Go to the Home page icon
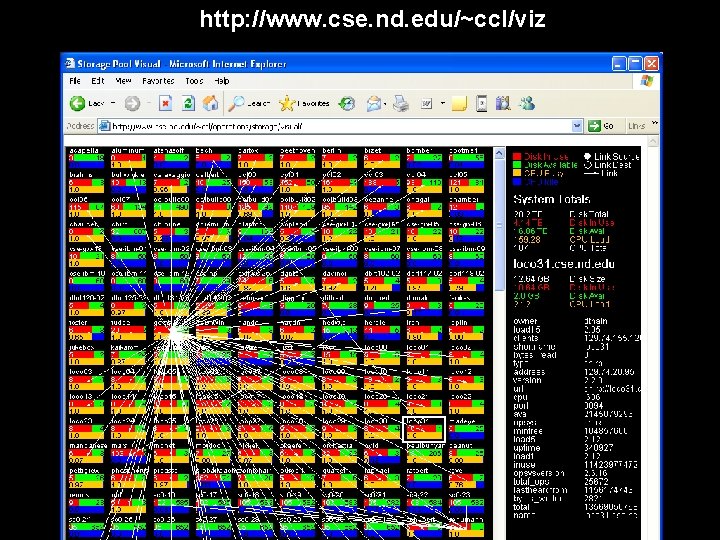Viewport: 720px width, 540px height. click(x=210, y=103)
